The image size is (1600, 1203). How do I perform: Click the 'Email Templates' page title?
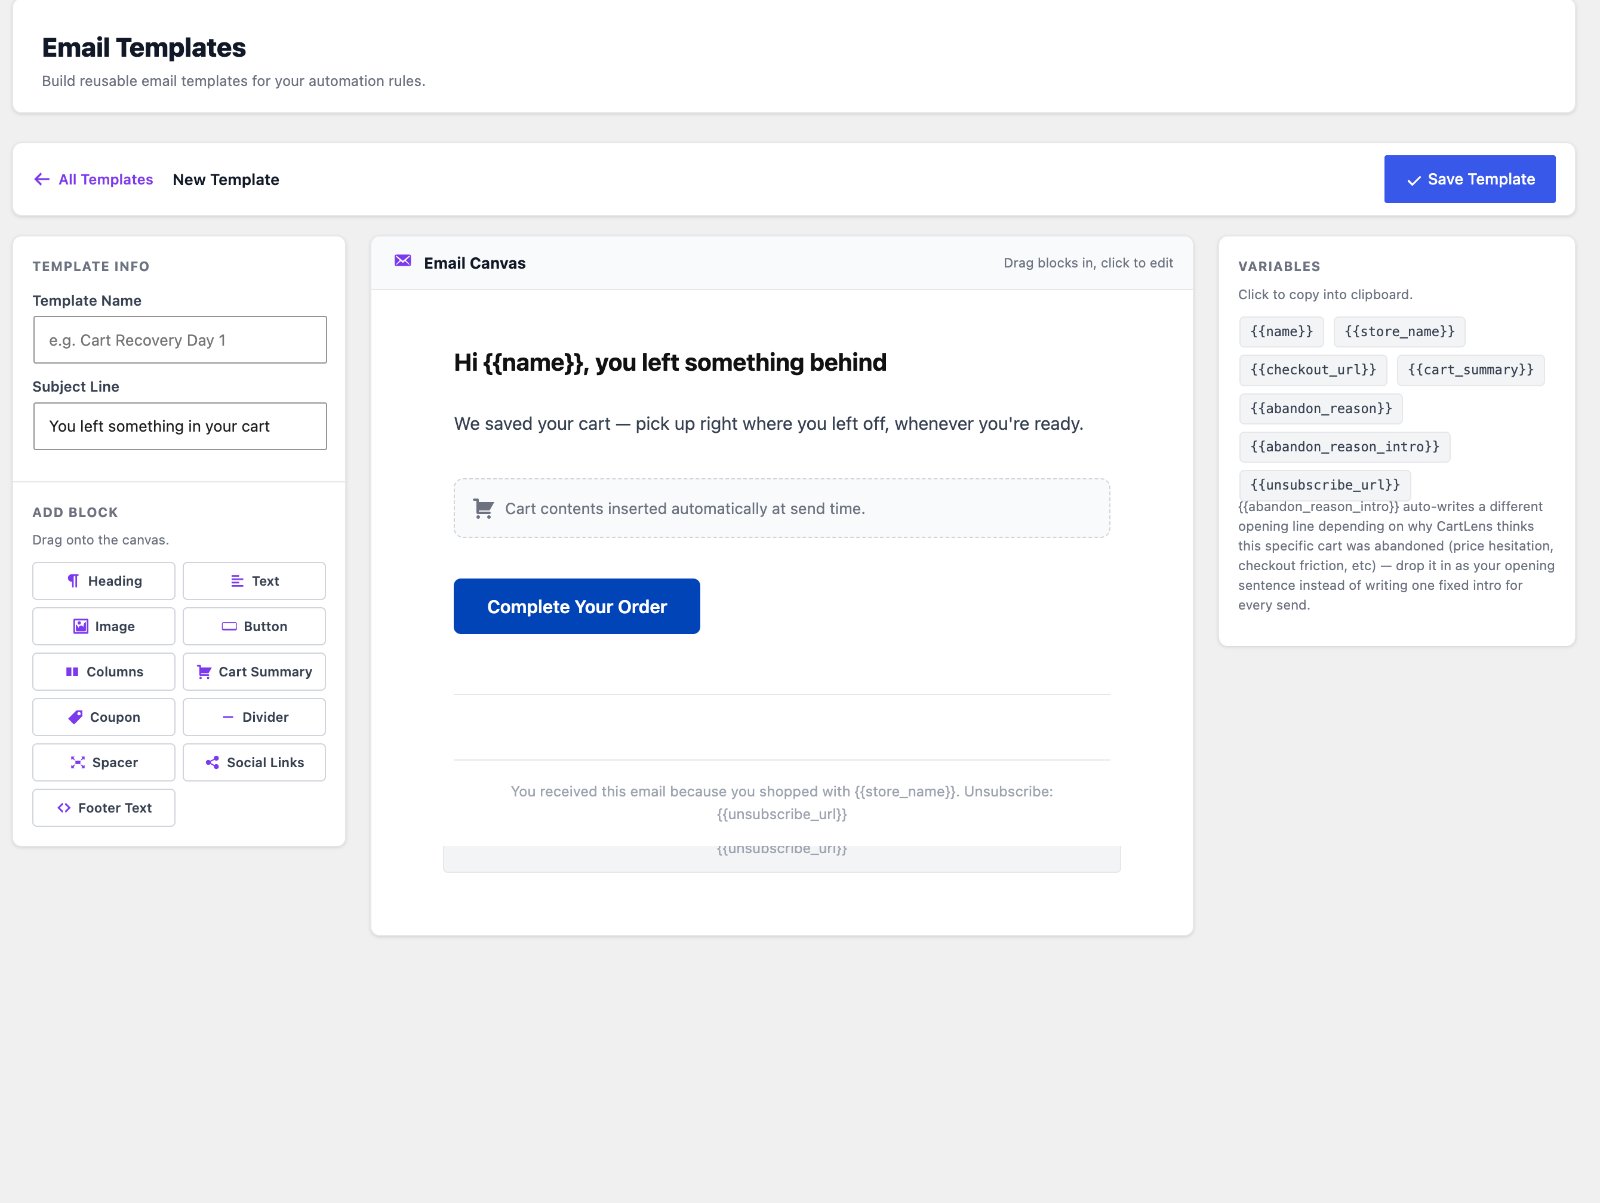click(144, 48)
